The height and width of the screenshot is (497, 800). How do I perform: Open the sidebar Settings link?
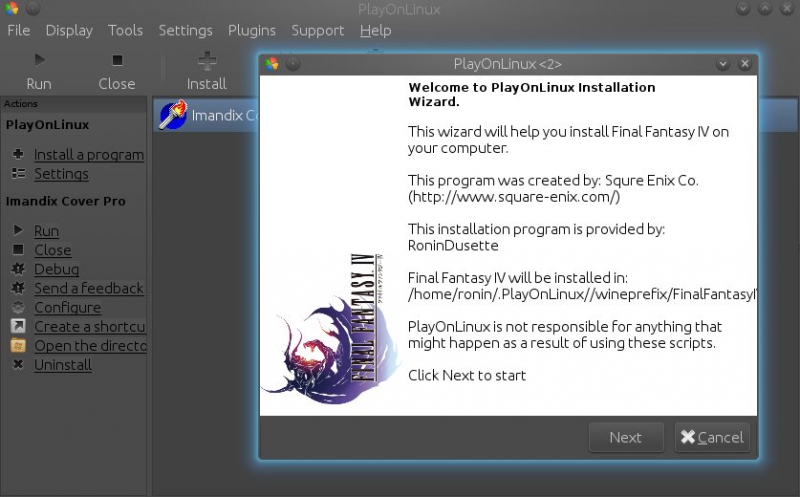point(61,173)
